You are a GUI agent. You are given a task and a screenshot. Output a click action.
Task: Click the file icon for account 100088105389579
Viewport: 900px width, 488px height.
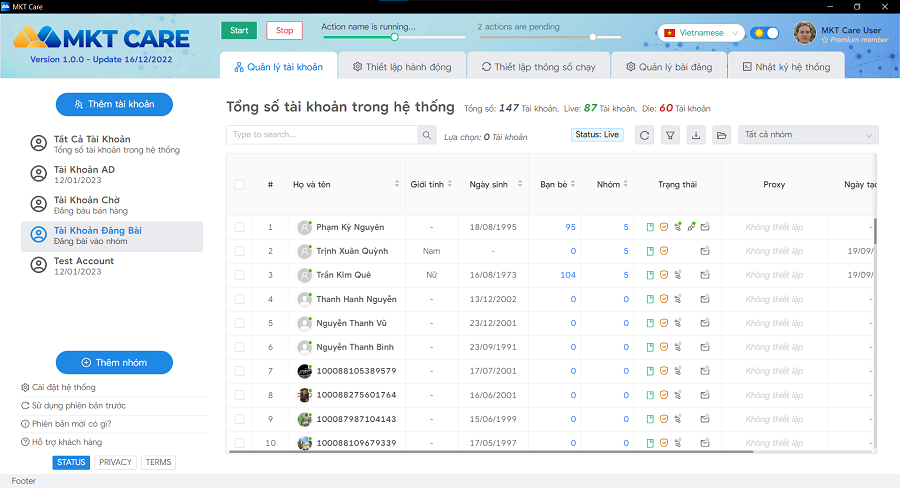650,371
